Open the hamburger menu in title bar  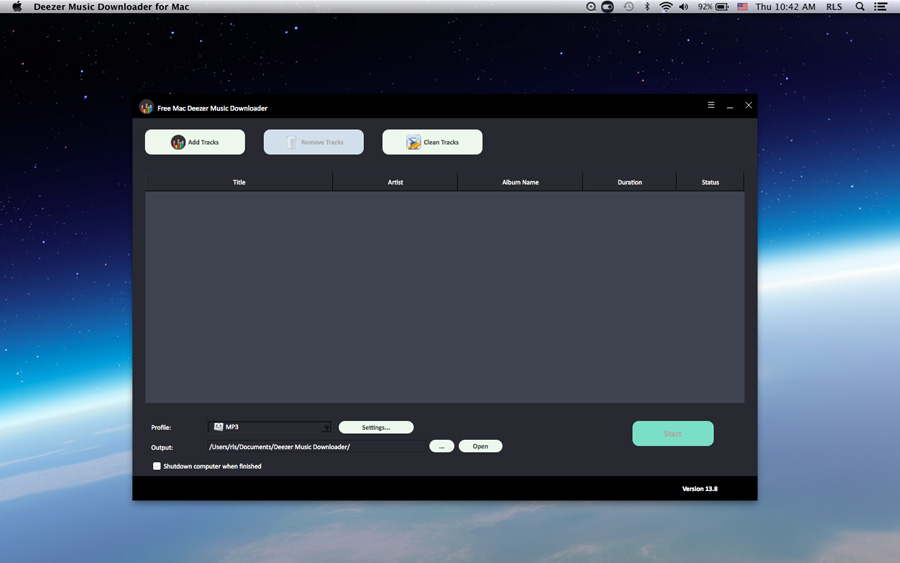tap(711, 105)
